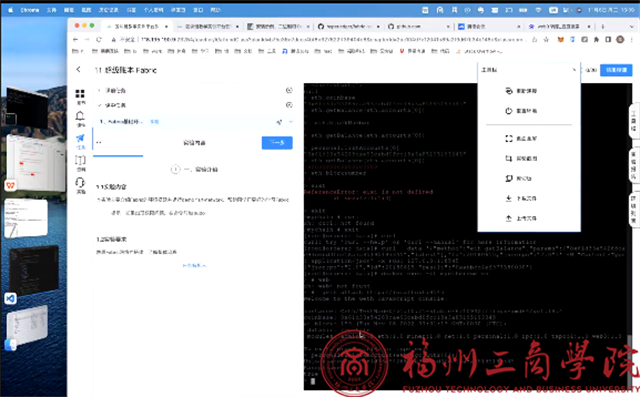Click the blue collapse link below the requirements text

(x=194, y=265)
